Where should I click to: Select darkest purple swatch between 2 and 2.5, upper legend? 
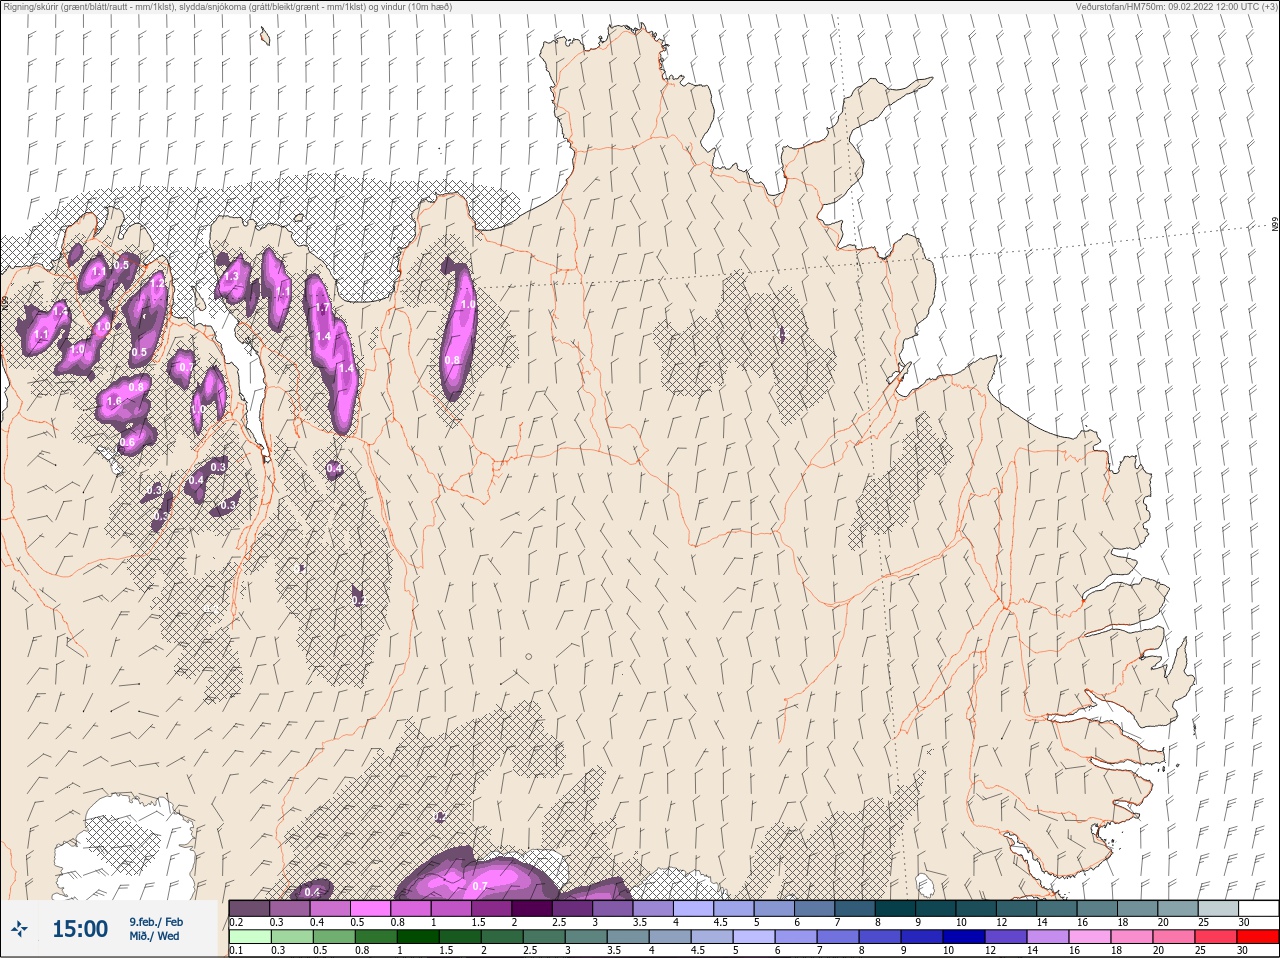pyautogui.click(x=532, y=909)
